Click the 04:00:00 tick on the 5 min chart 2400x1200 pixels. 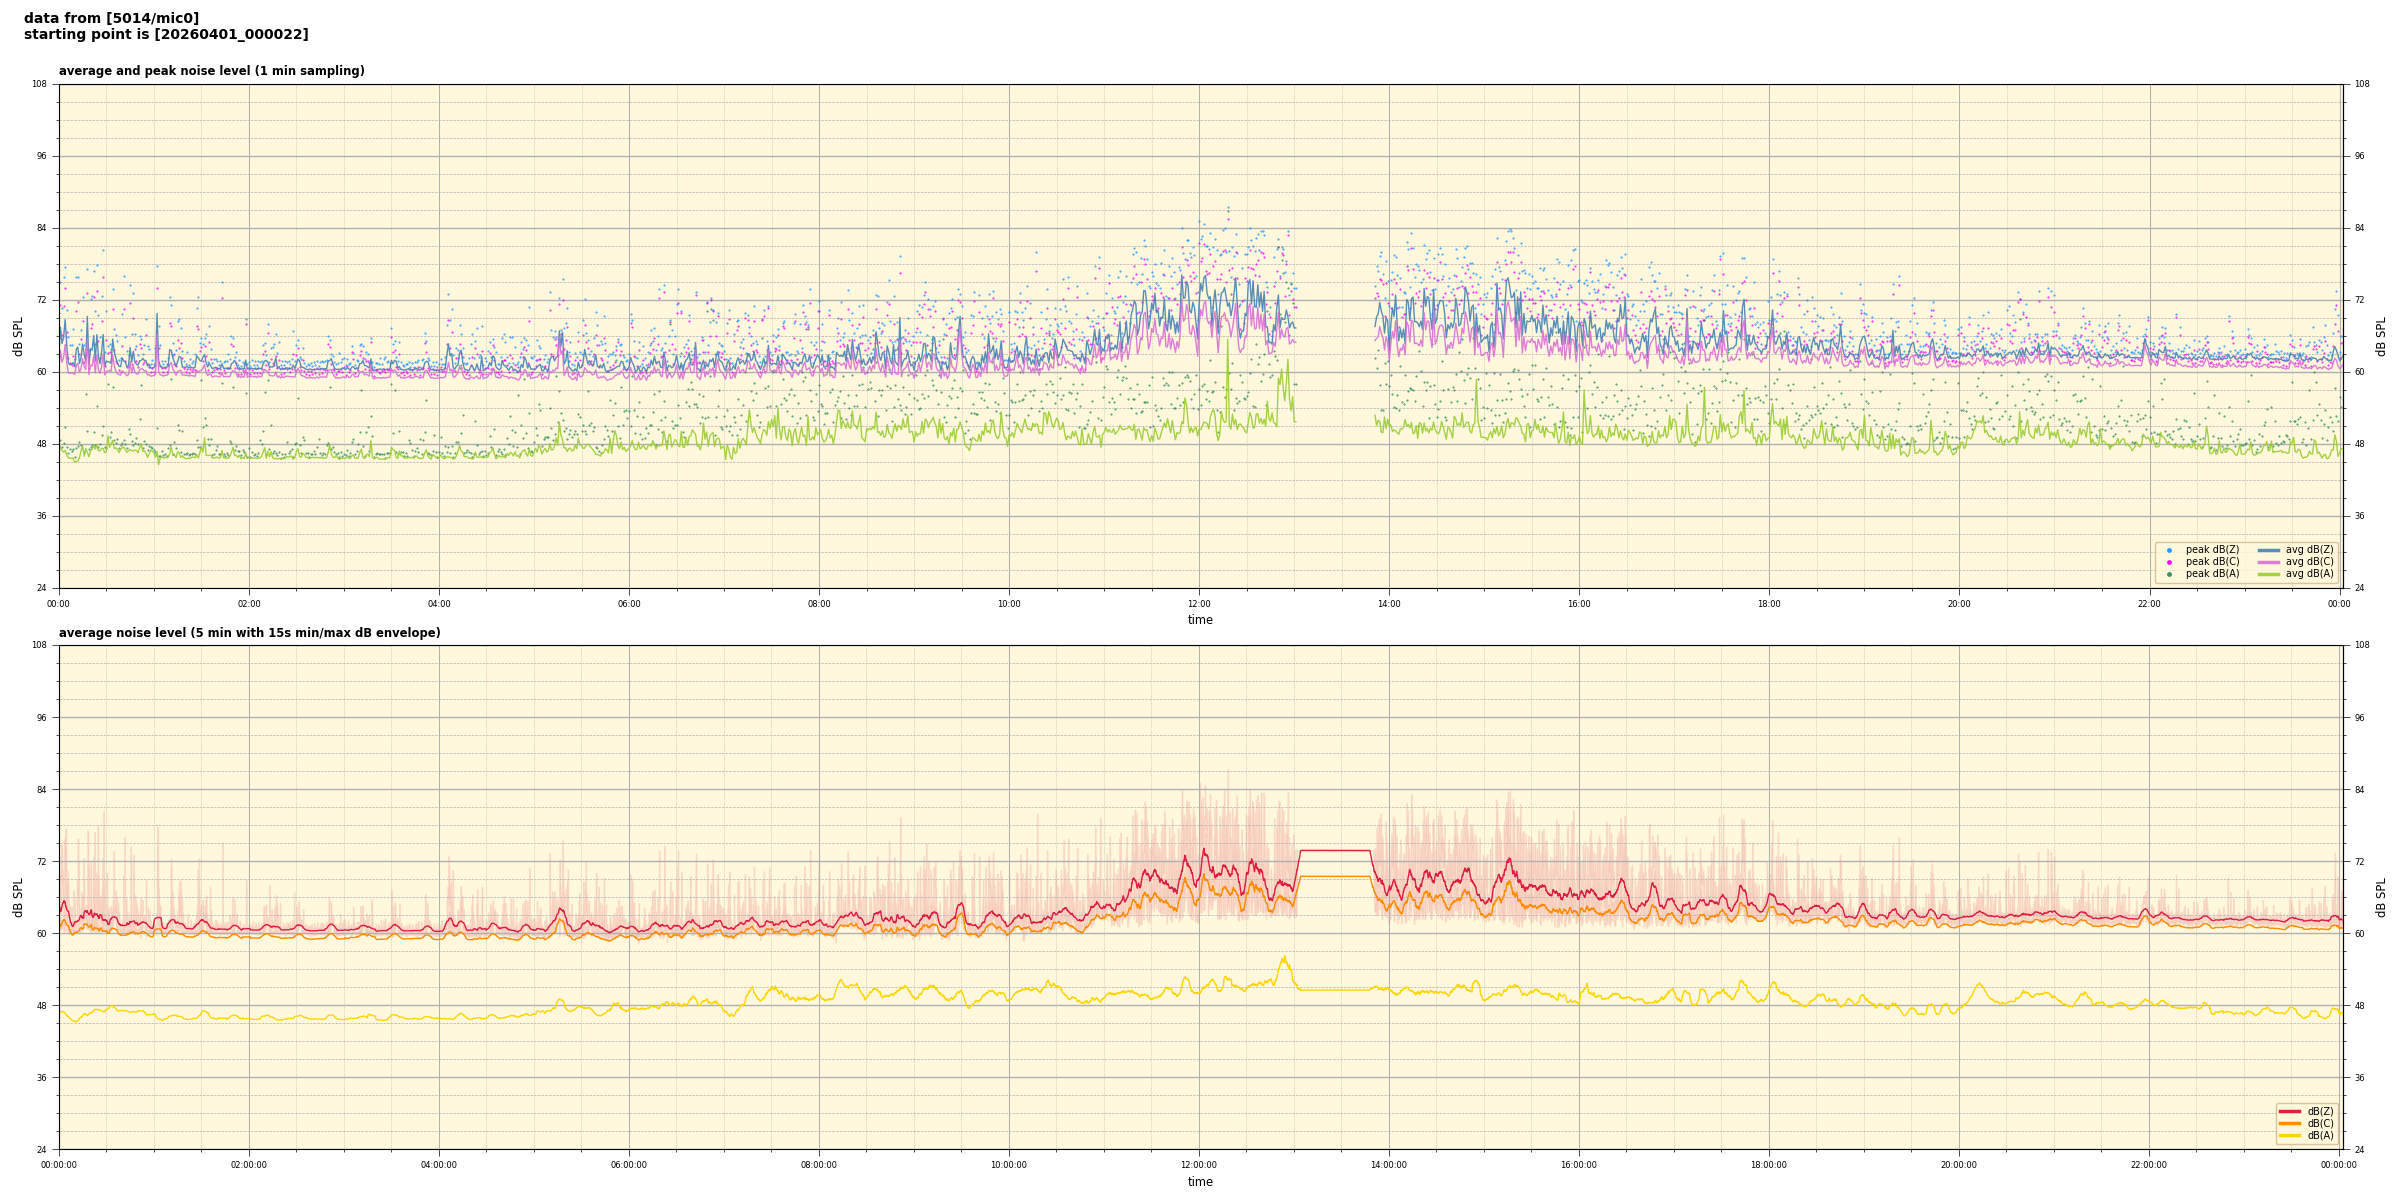click(439, 1164)
